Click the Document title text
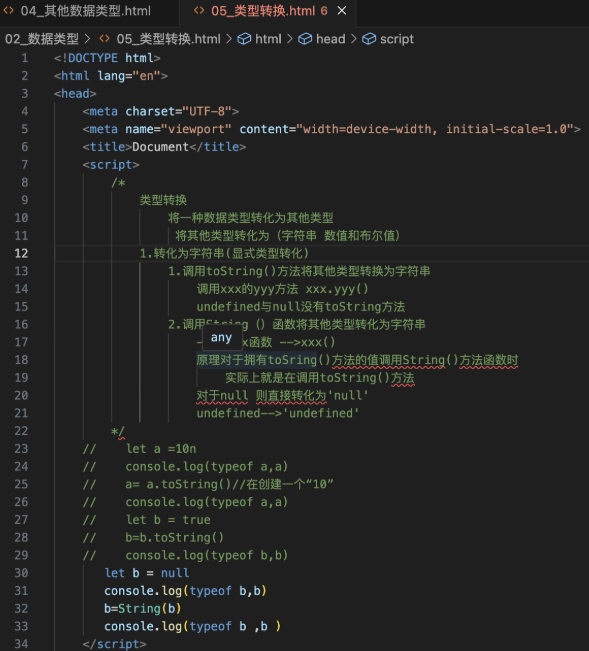 coord(161,147)
